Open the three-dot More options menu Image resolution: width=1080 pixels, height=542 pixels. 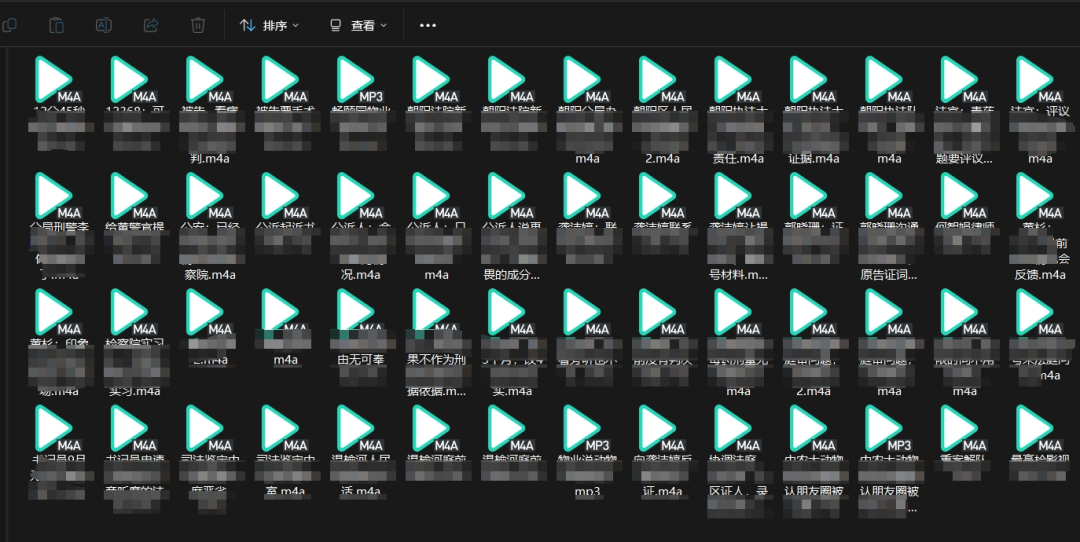coord(428,25)
